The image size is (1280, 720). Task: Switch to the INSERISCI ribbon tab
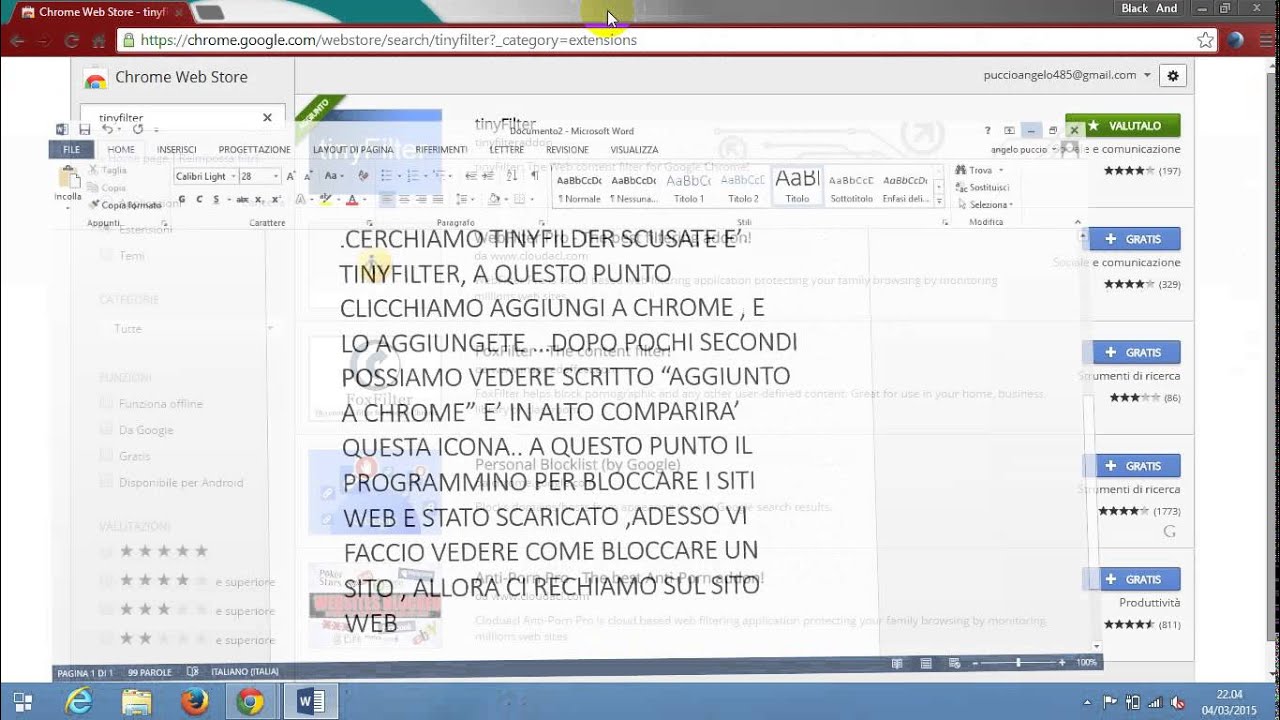coord(177,149)
